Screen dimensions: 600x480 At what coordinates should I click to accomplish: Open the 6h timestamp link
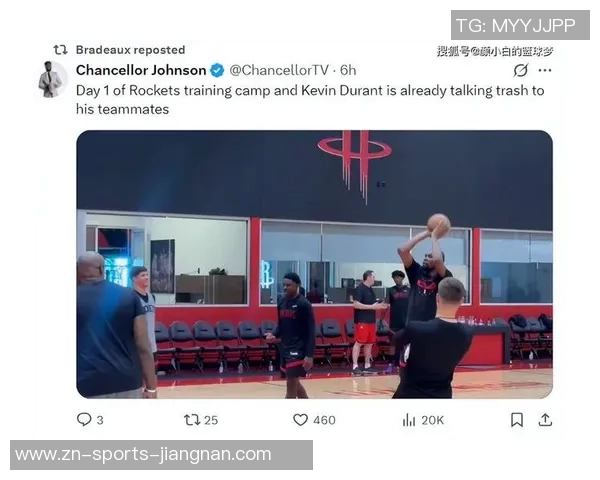pos(348,70)
